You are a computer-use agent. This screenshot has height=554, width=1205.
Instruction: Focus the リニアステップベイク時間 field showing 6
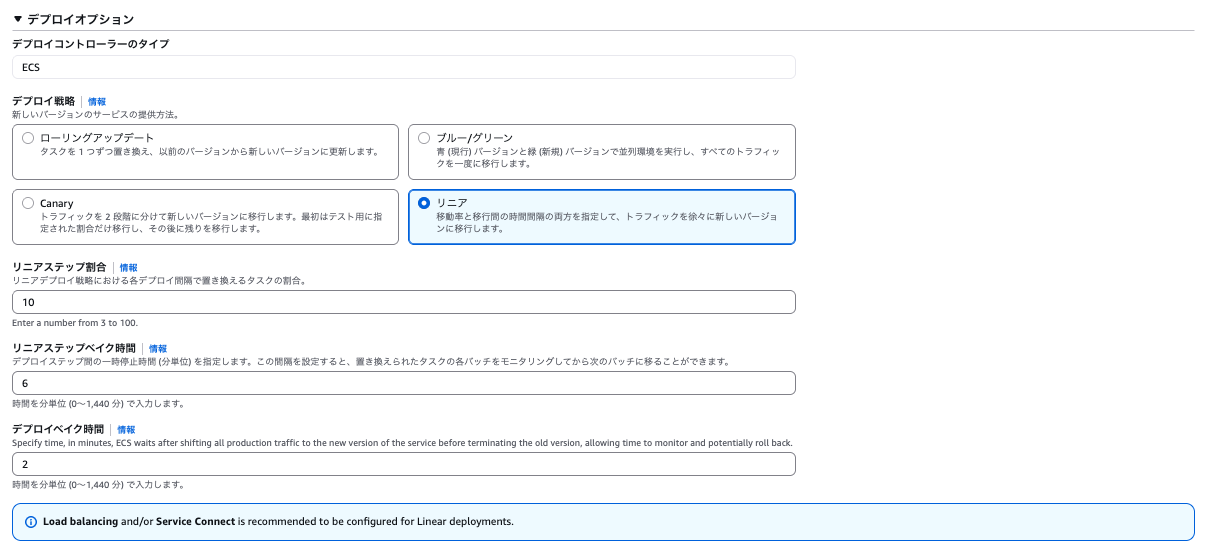403,383
